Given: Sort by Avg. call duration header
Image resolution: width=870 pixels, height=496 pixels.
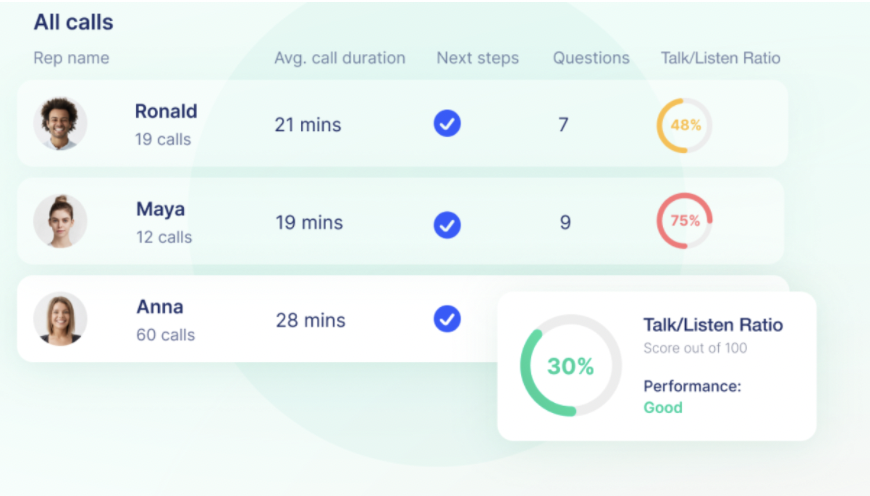Looking at the screenshot, I should click(x=340, y=58).
